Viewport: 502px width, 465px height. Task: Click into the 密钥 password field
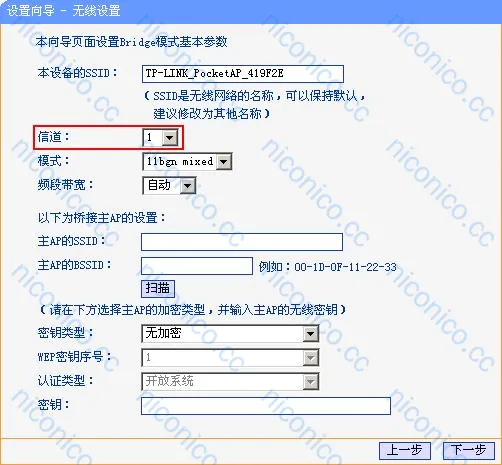point(266,406)
